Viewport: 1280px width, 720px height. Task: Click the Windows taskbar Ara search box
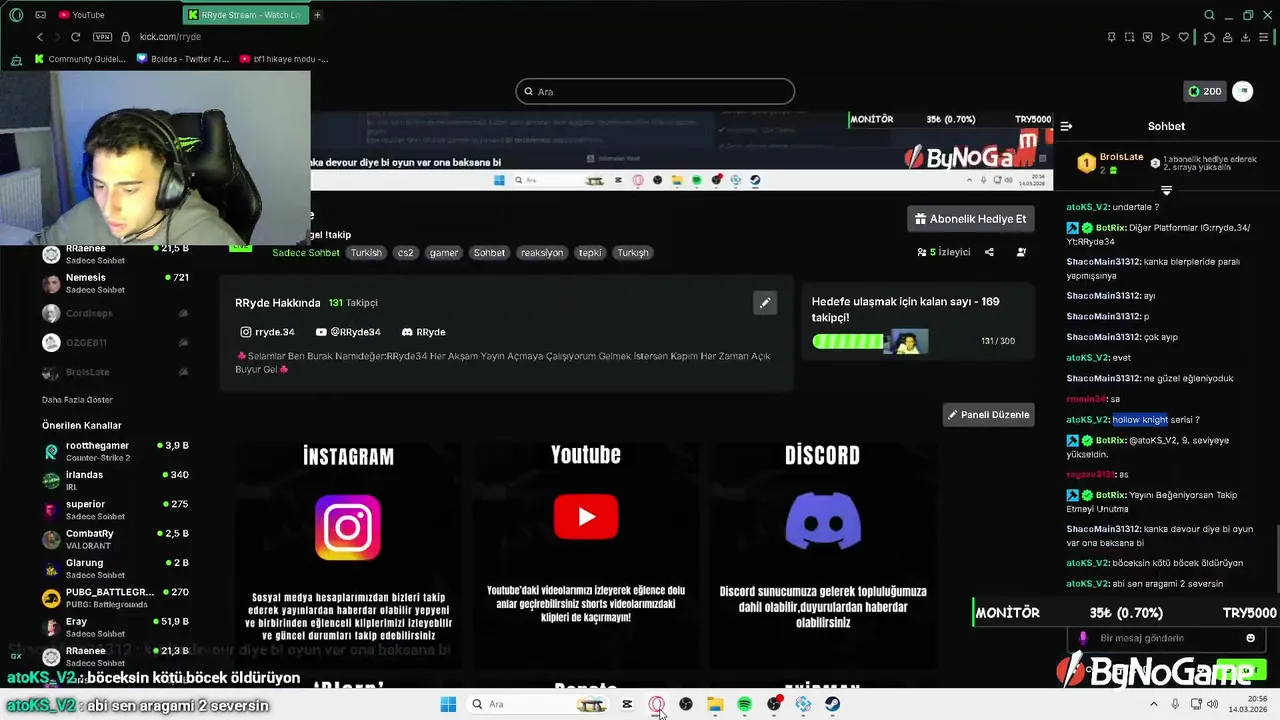point(538,704)
